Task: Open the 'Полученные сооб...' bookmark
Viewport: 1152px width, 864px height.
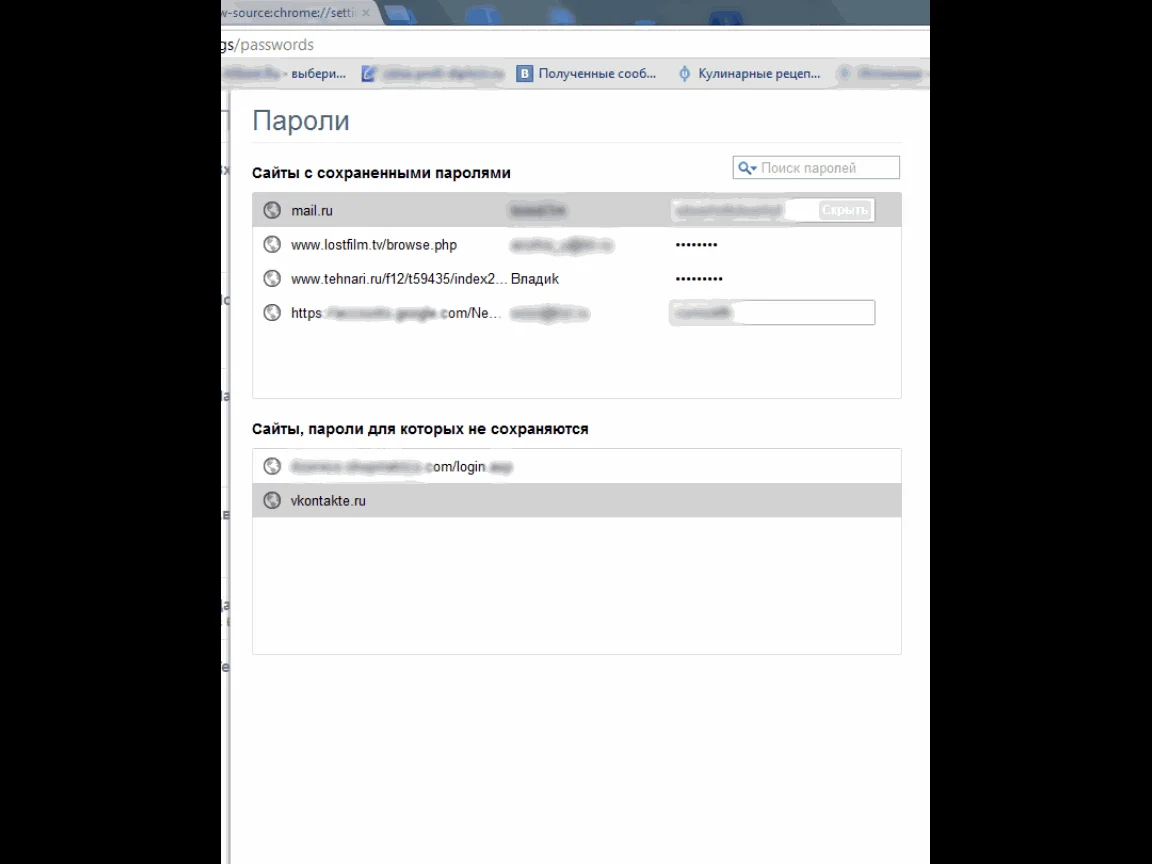Action: point(586,73)
